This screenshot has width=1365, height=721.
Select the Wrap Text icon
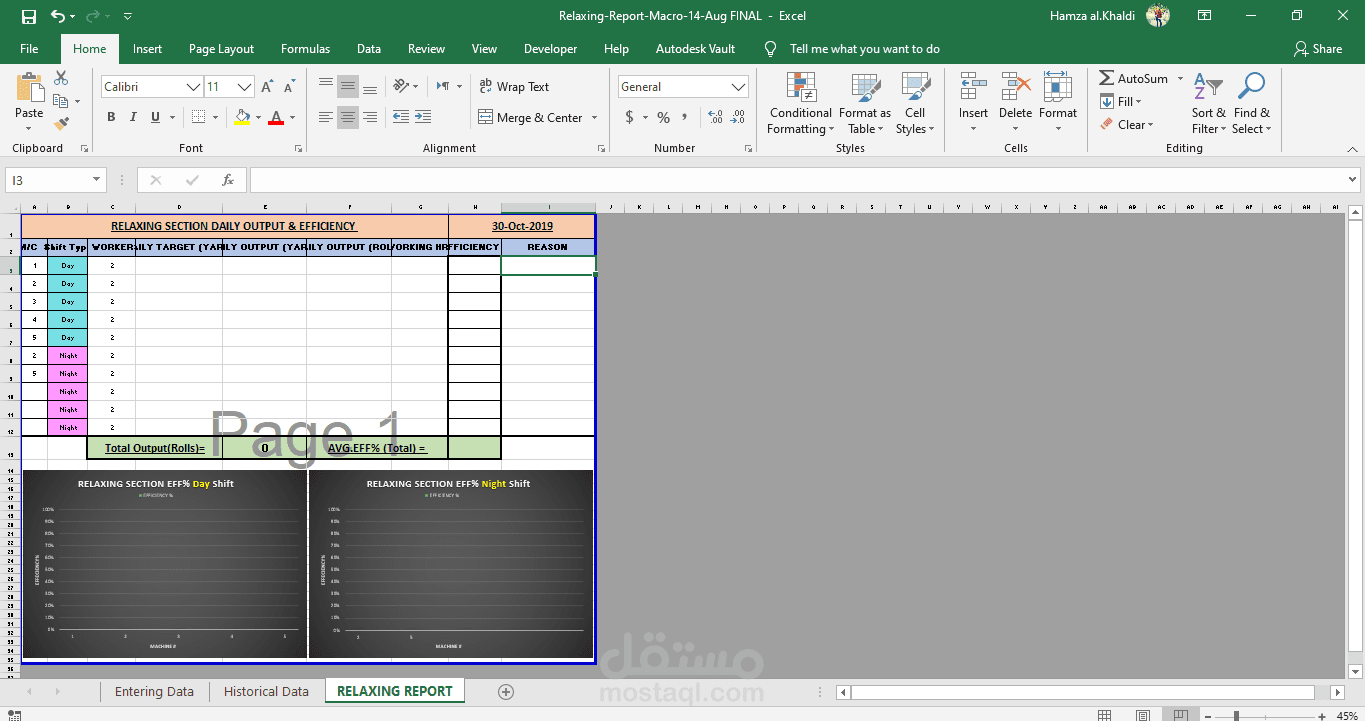pyautogui.click(x=486, y=86)
